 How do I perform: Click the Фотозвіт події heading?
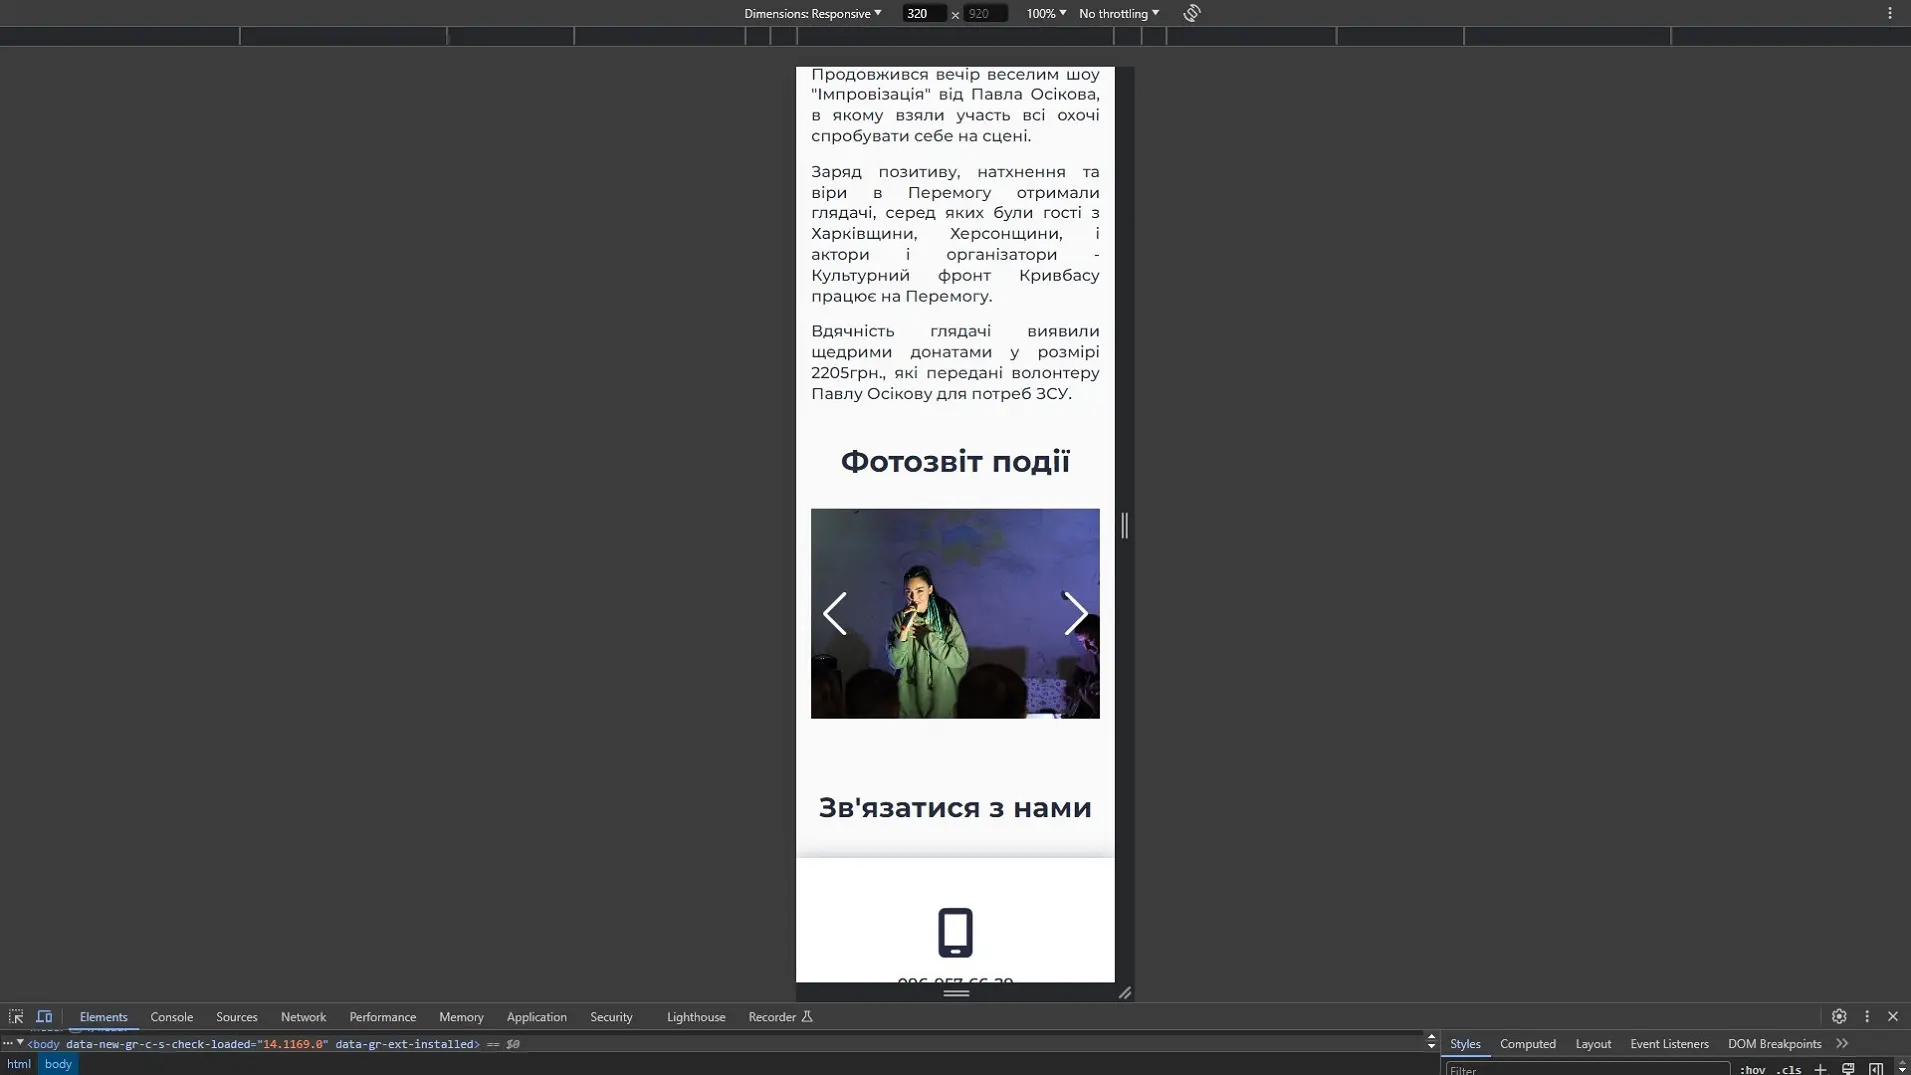pos(955,461)
